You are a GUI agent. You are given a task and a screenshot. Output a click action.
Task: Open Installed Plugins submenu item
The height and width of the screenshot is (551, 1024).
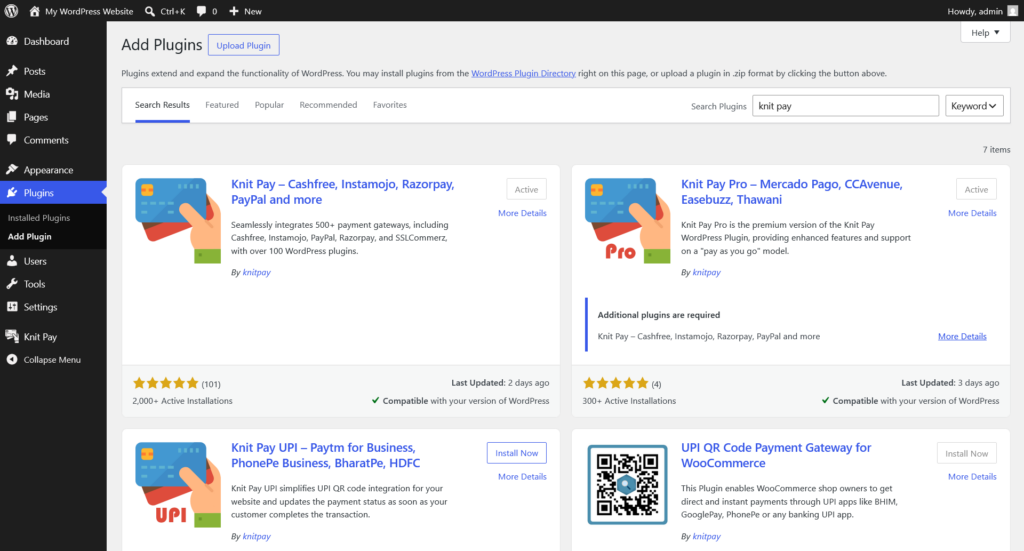pyautogui.click(x=39, y=218)
